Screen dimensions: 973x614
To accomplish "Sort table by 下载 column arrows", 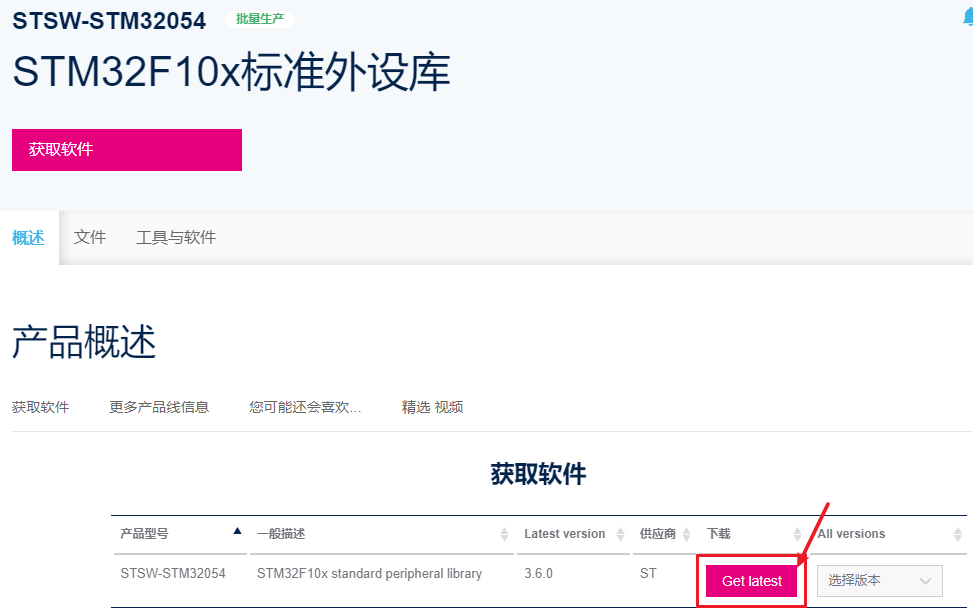I will 797,534.
